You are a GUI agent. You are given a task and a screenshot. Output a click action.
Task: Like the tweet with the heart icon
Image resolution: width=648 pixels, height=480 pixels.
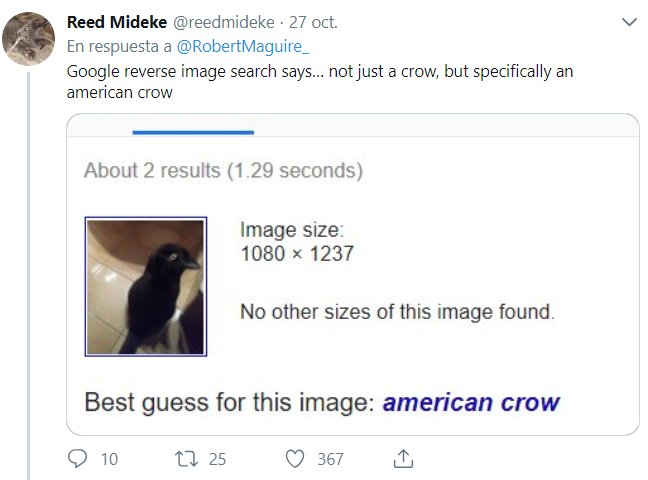pyautogui.click(x=295, y=459)
